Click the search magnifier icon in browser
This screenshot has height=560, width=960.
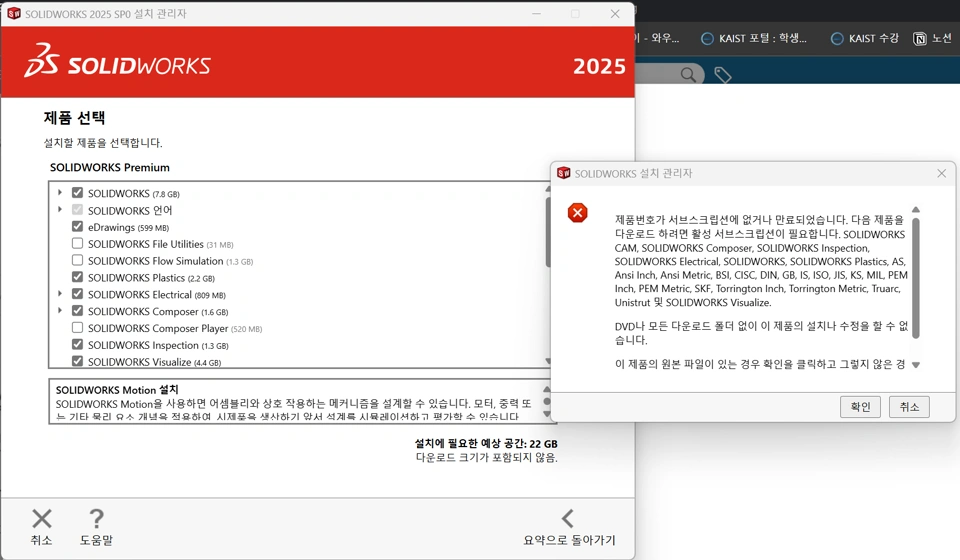click(688, 75)
